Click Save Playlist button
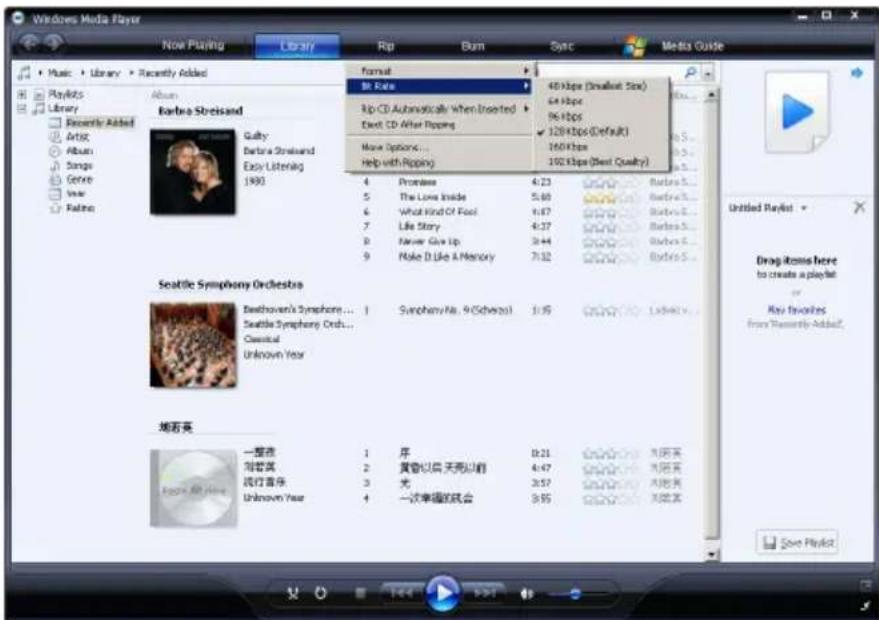This screenshot has height=620, width=879. pyautogui.click(x=797, y=542)
